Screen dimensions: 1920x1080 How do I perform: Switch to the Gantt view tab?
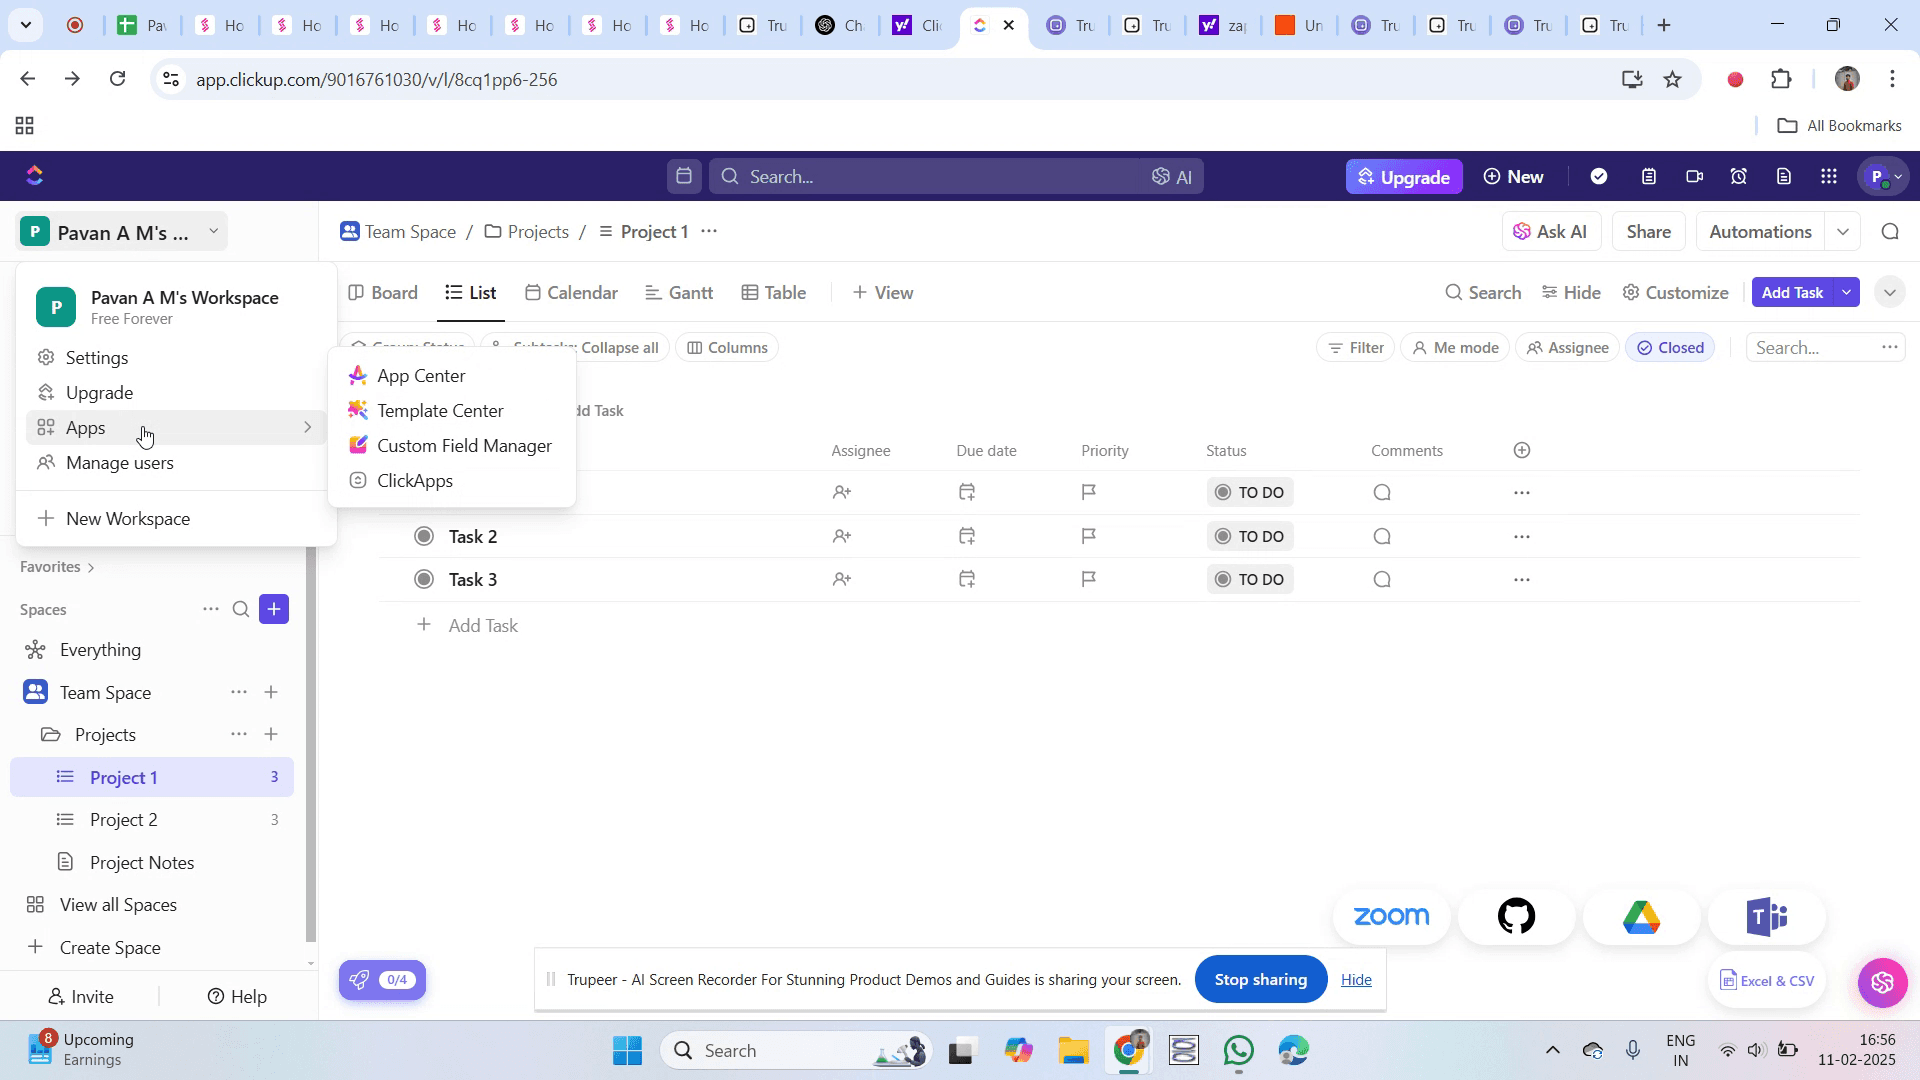679,292
